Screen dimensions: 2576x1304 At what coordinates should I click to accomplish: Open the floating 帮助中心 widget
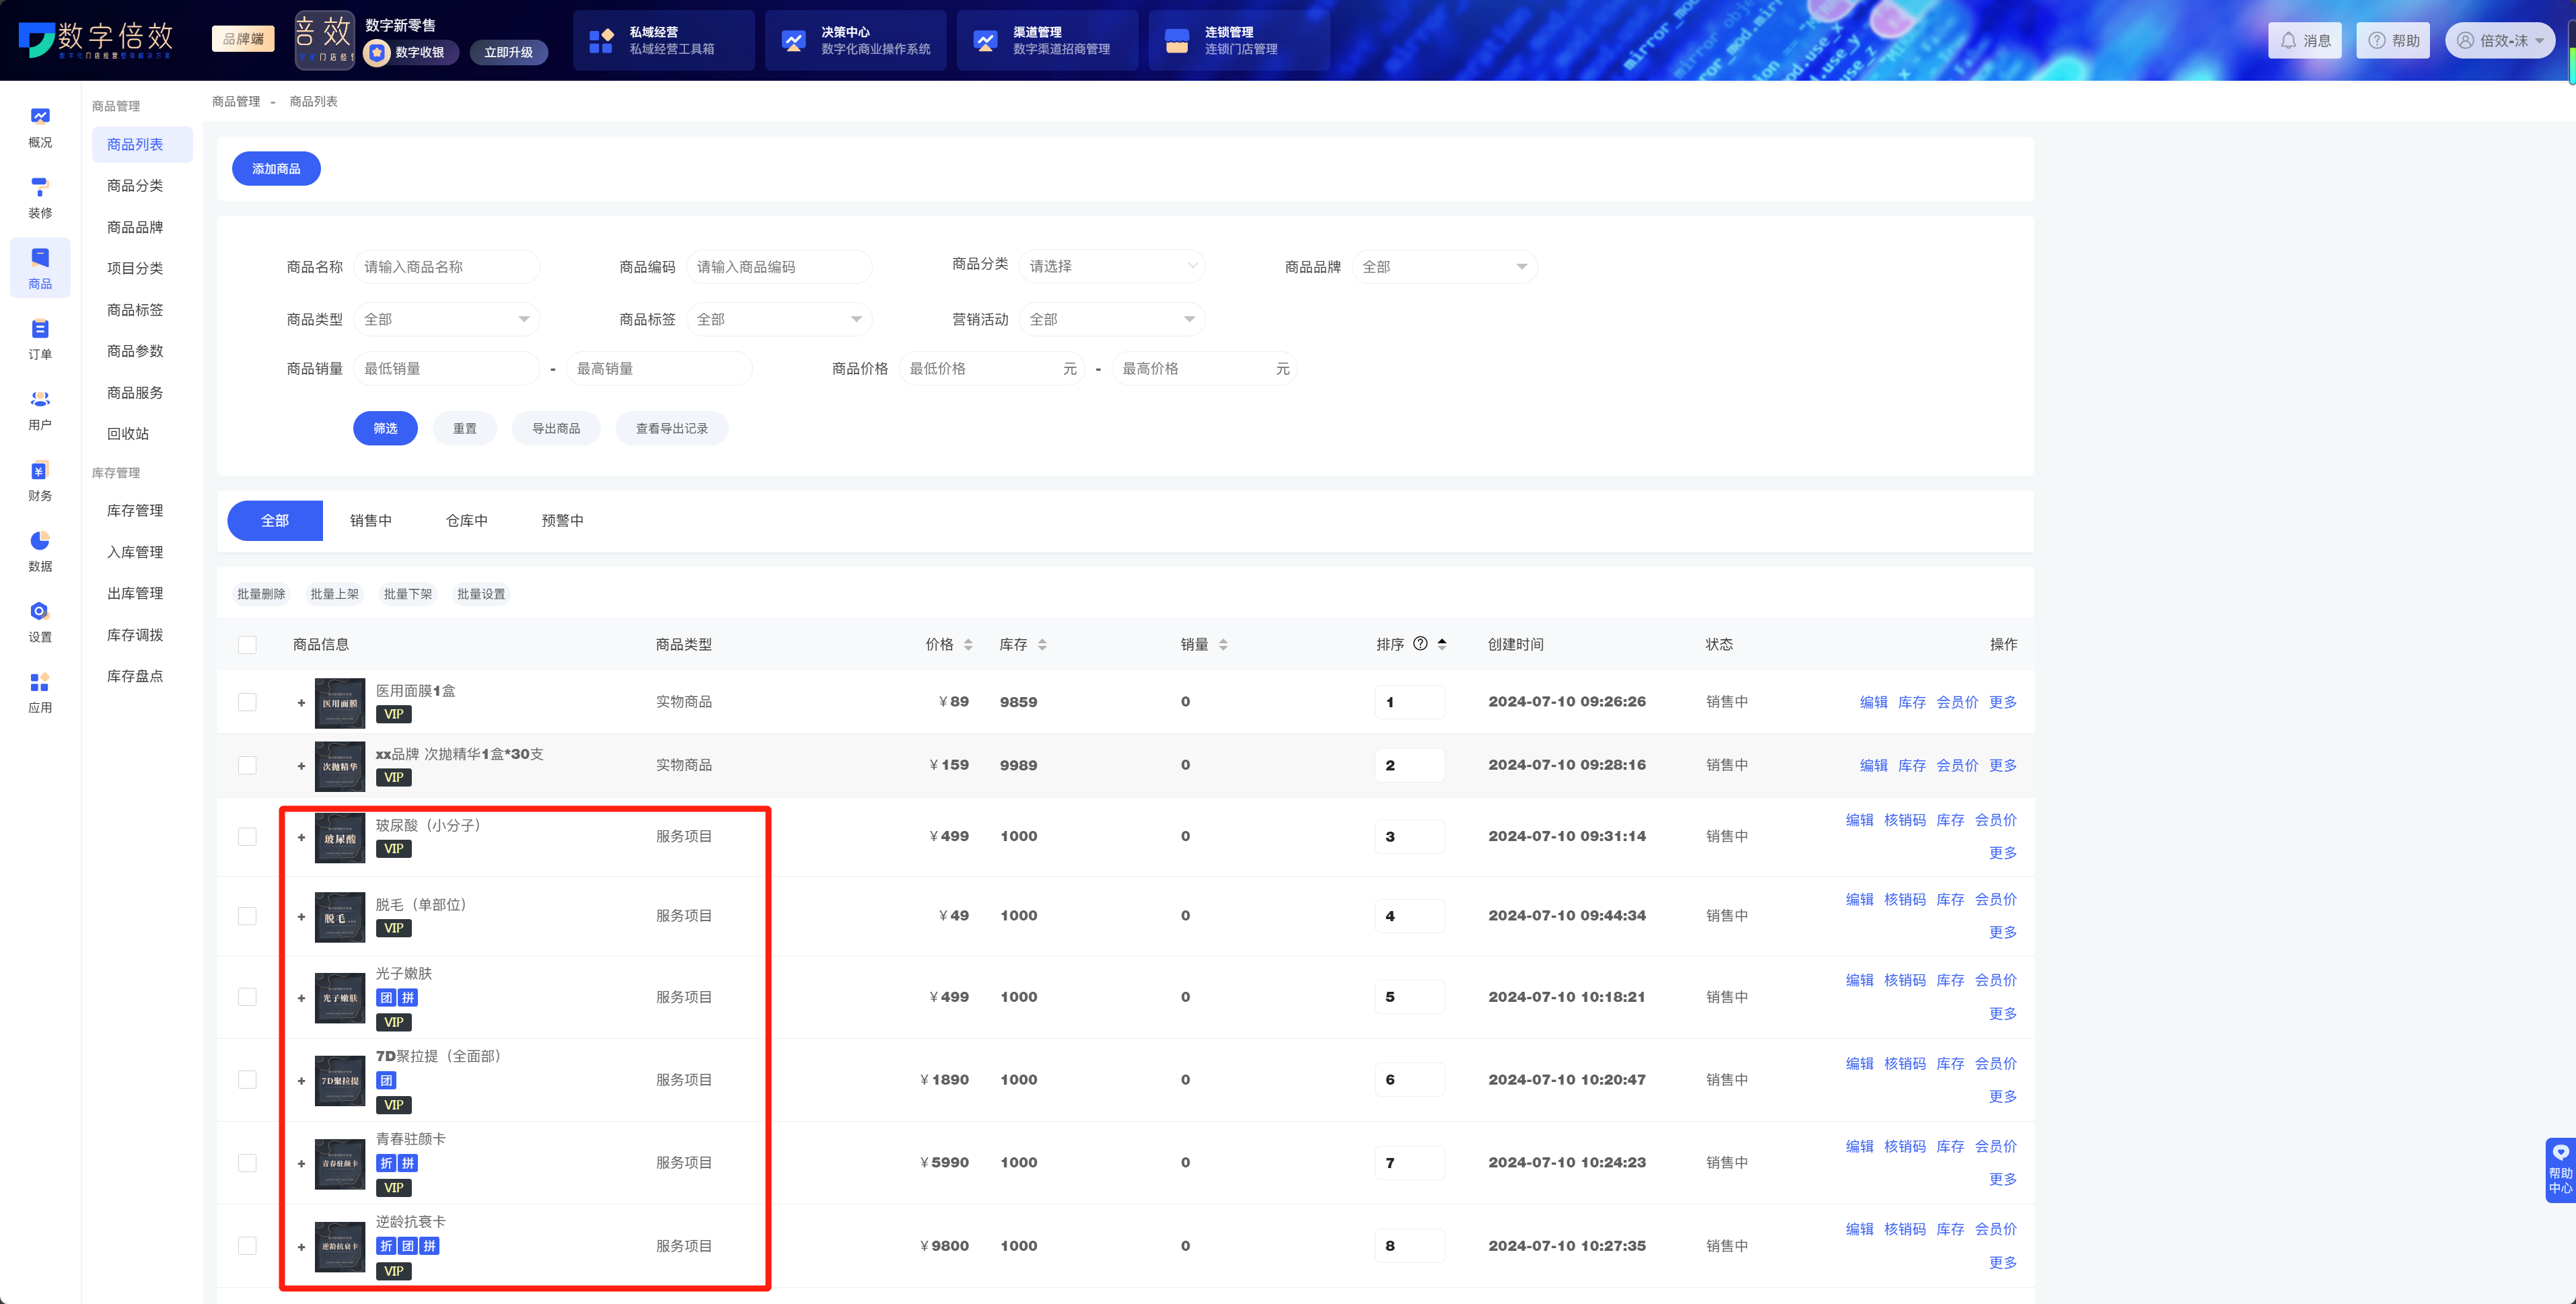coord(2560,1170)
